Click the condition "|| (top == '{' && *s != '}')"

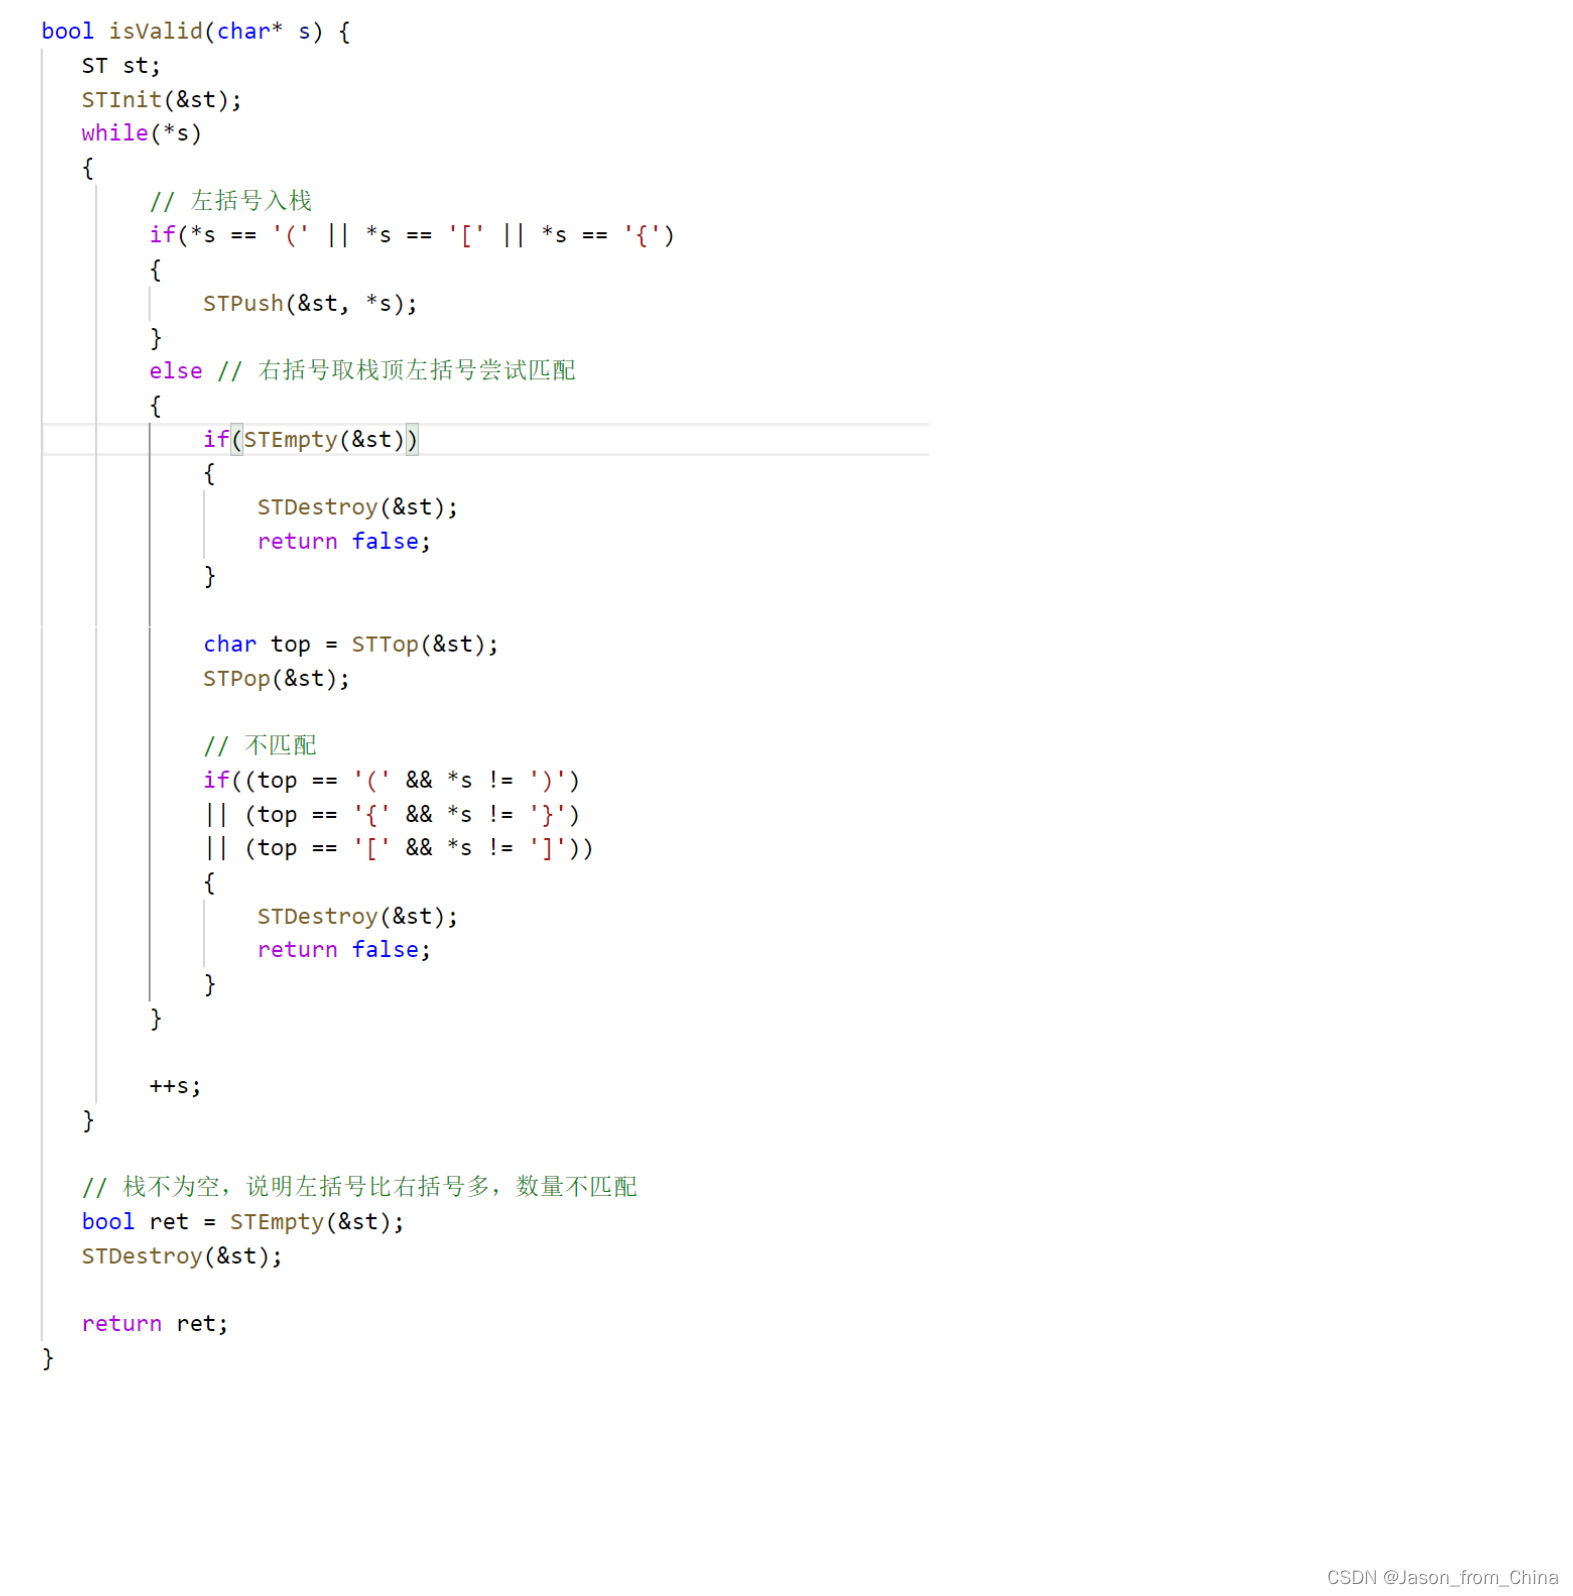[392, 814]
